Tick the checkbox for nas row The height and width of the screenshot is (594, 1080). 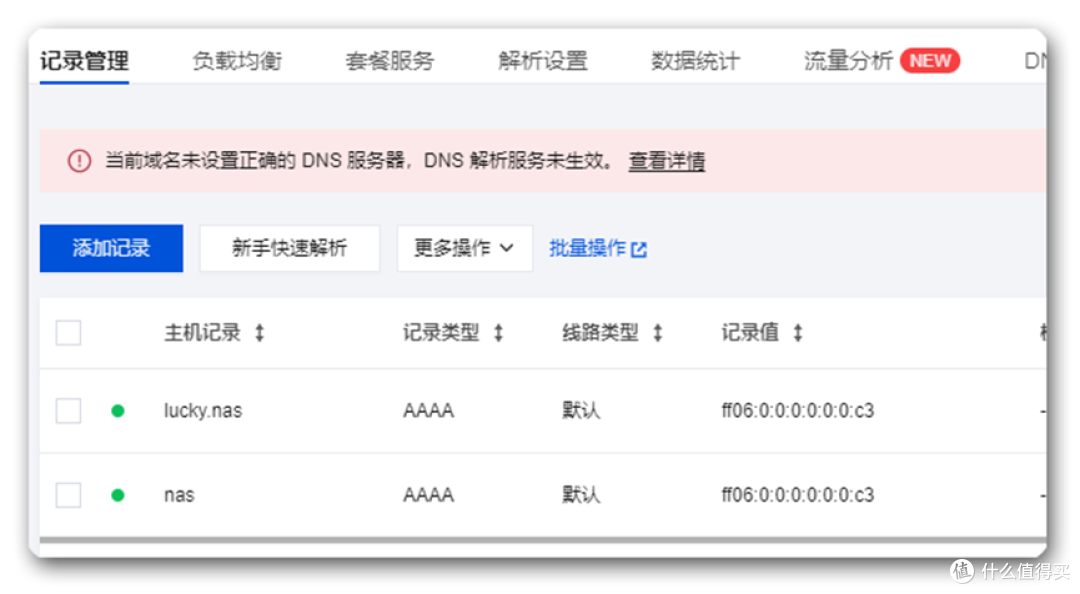(68, 495)
